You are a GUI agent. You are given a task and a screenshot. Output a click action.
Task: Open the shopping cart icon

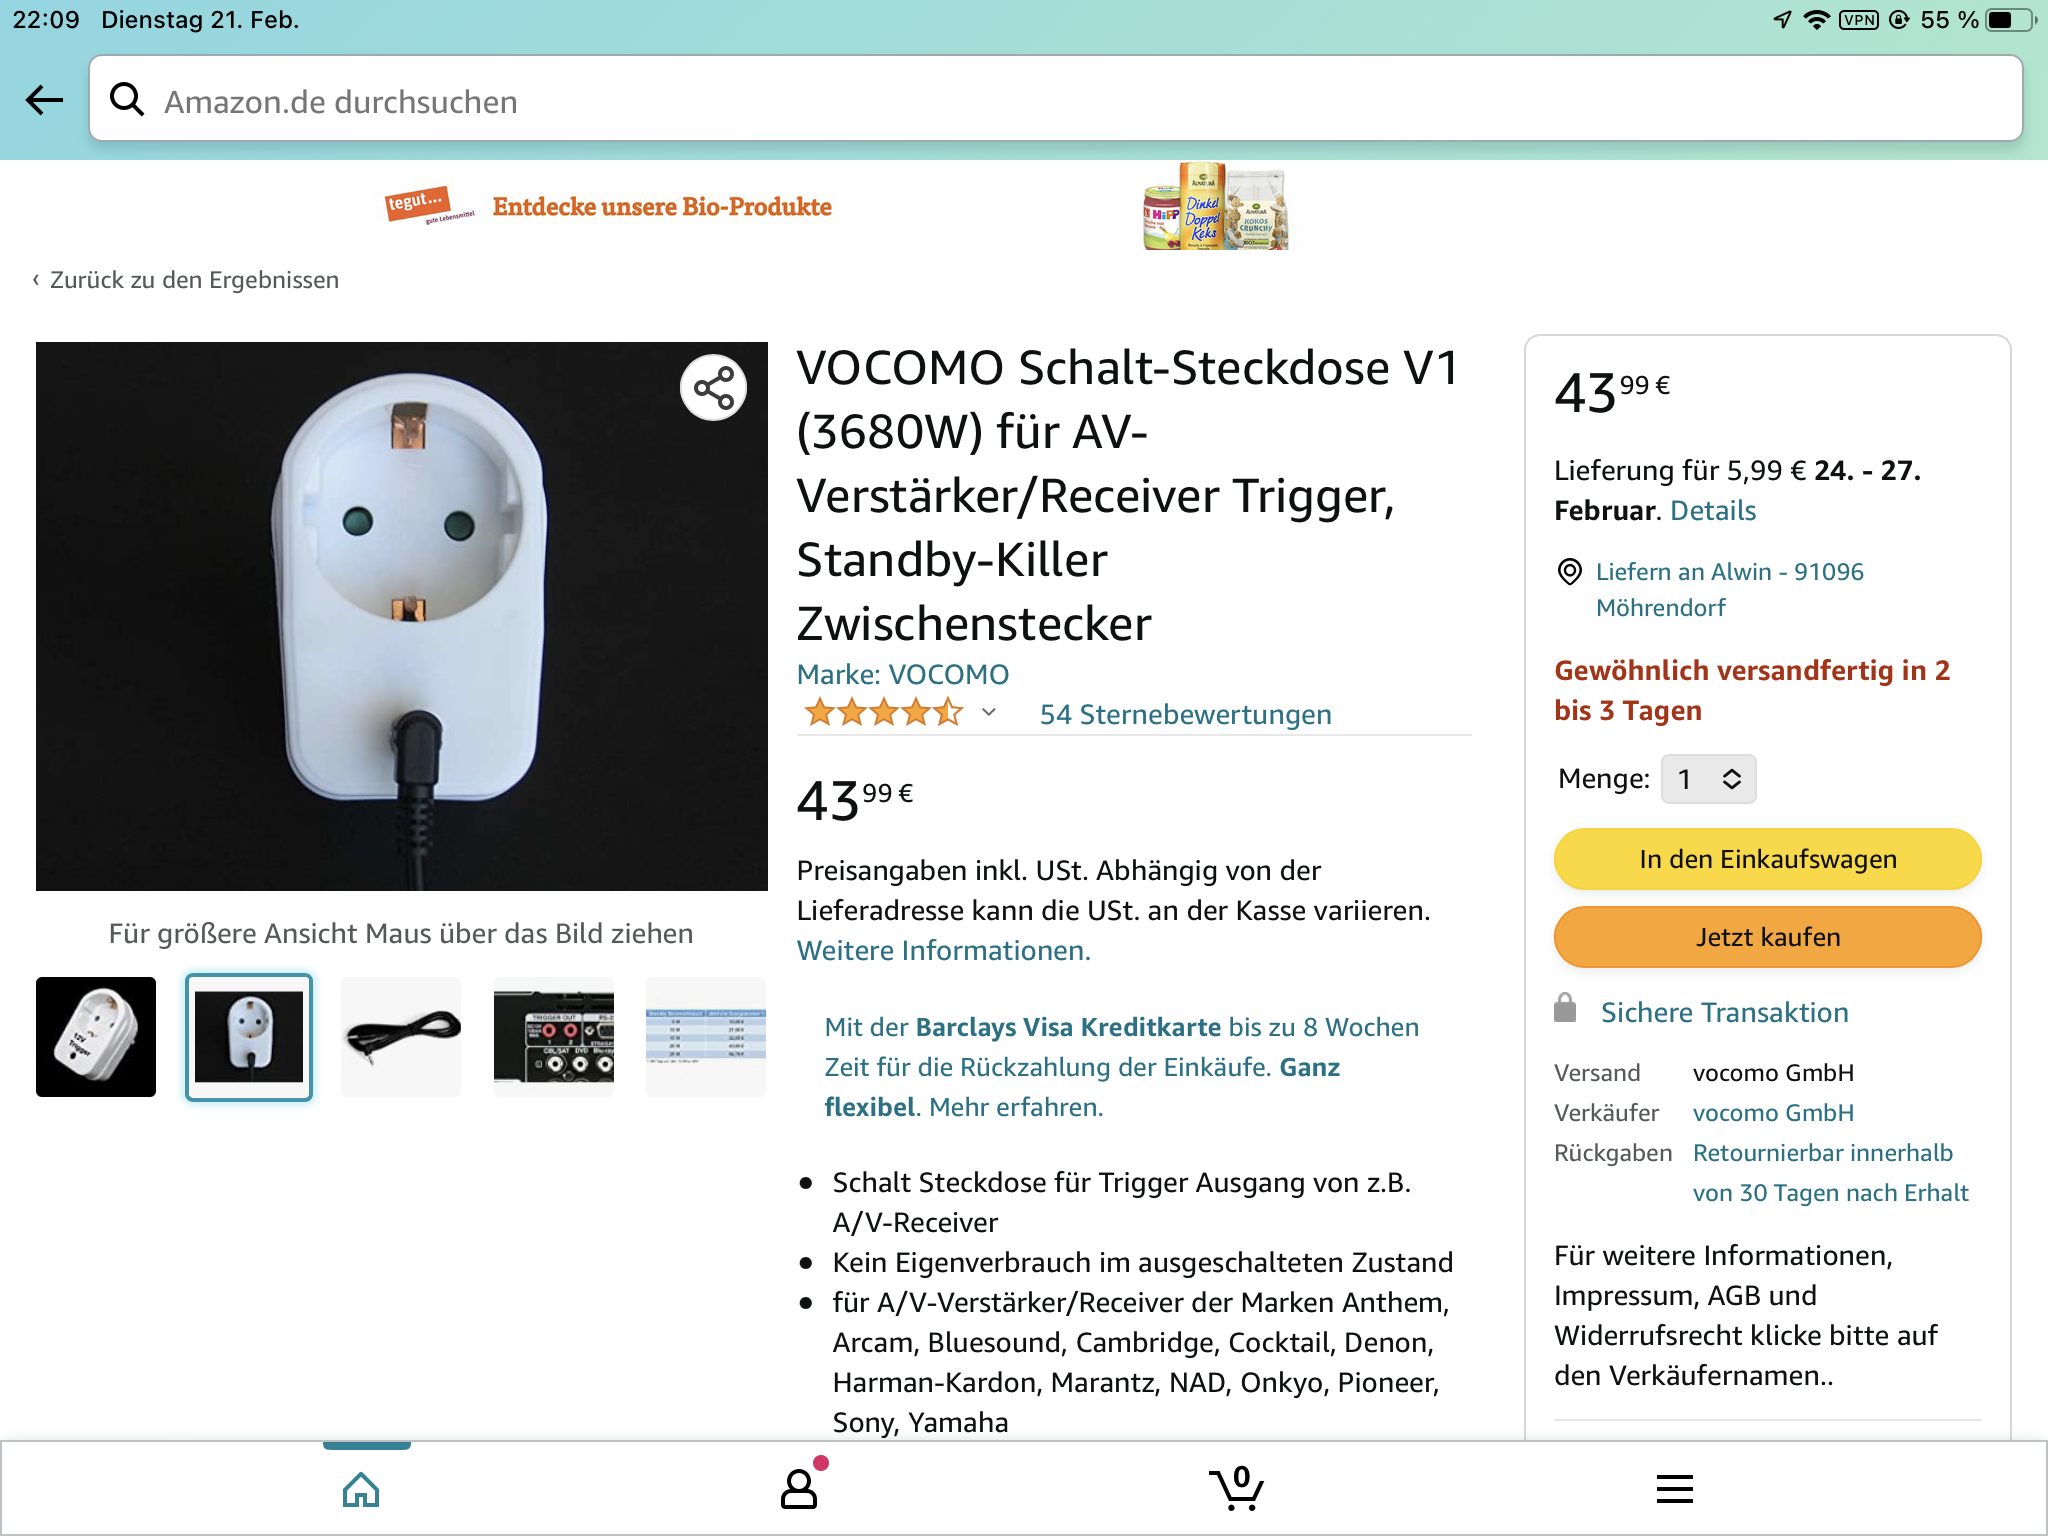coord(1237,1488)
